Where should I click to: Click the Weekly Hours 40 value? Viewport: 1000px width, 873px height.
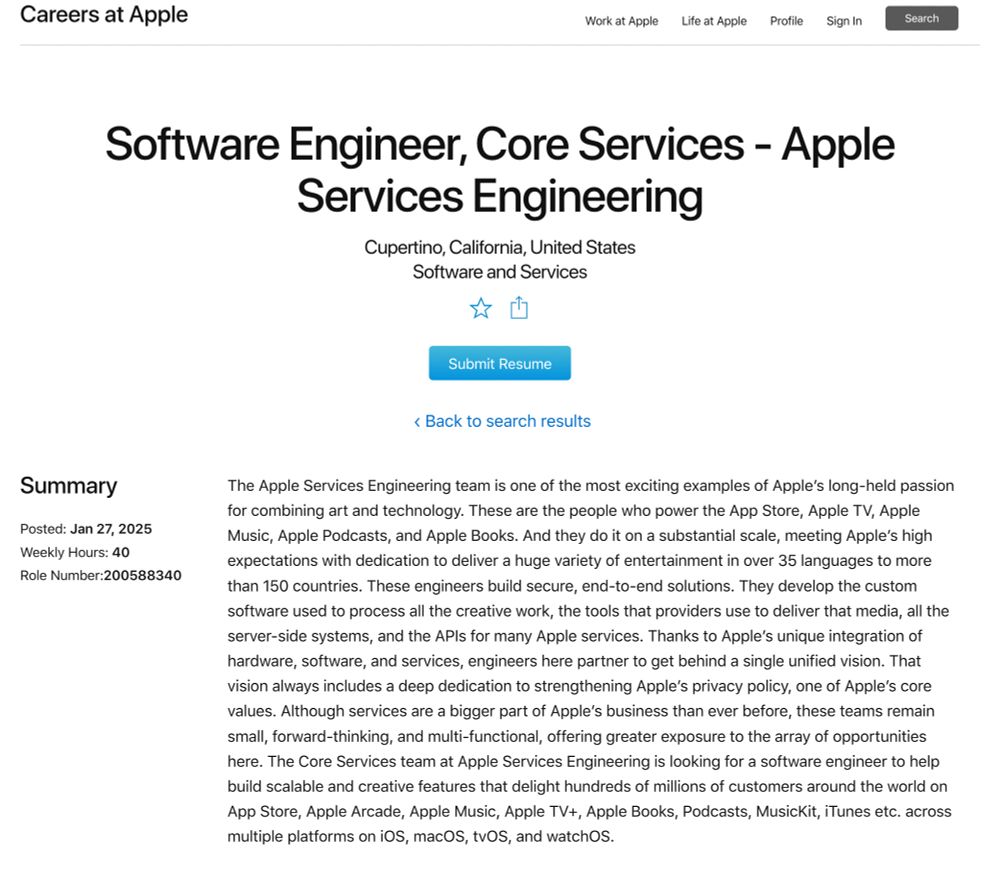pos(121,552)
